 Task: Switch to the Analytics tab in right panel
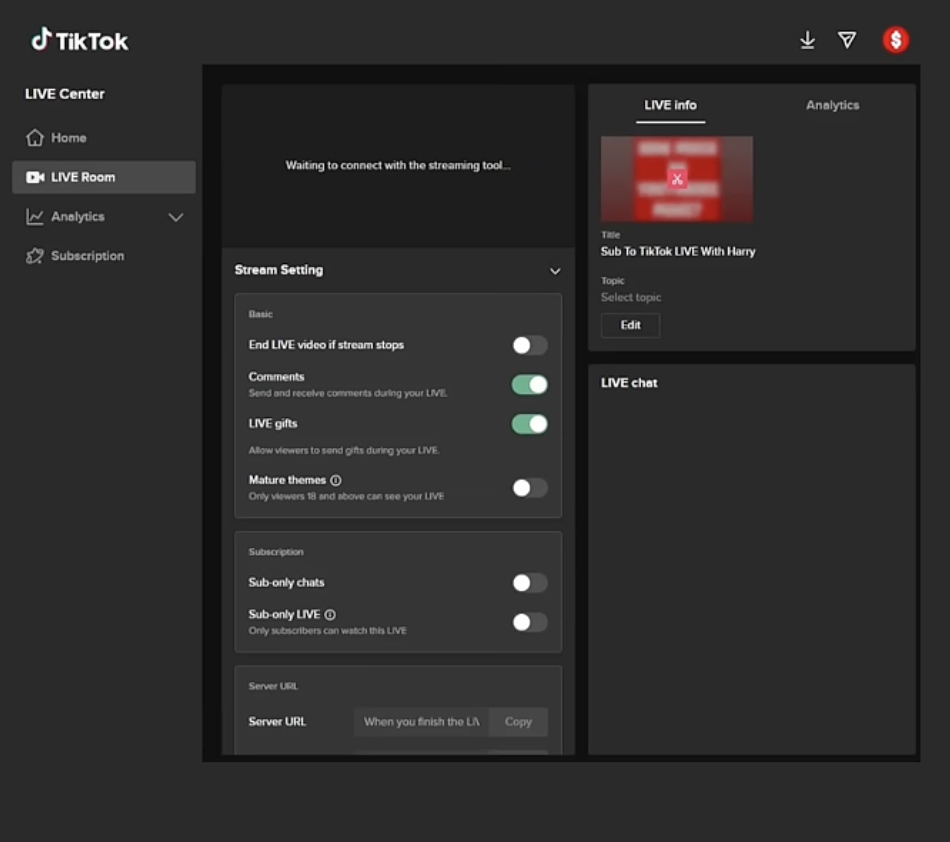[832, 105]
